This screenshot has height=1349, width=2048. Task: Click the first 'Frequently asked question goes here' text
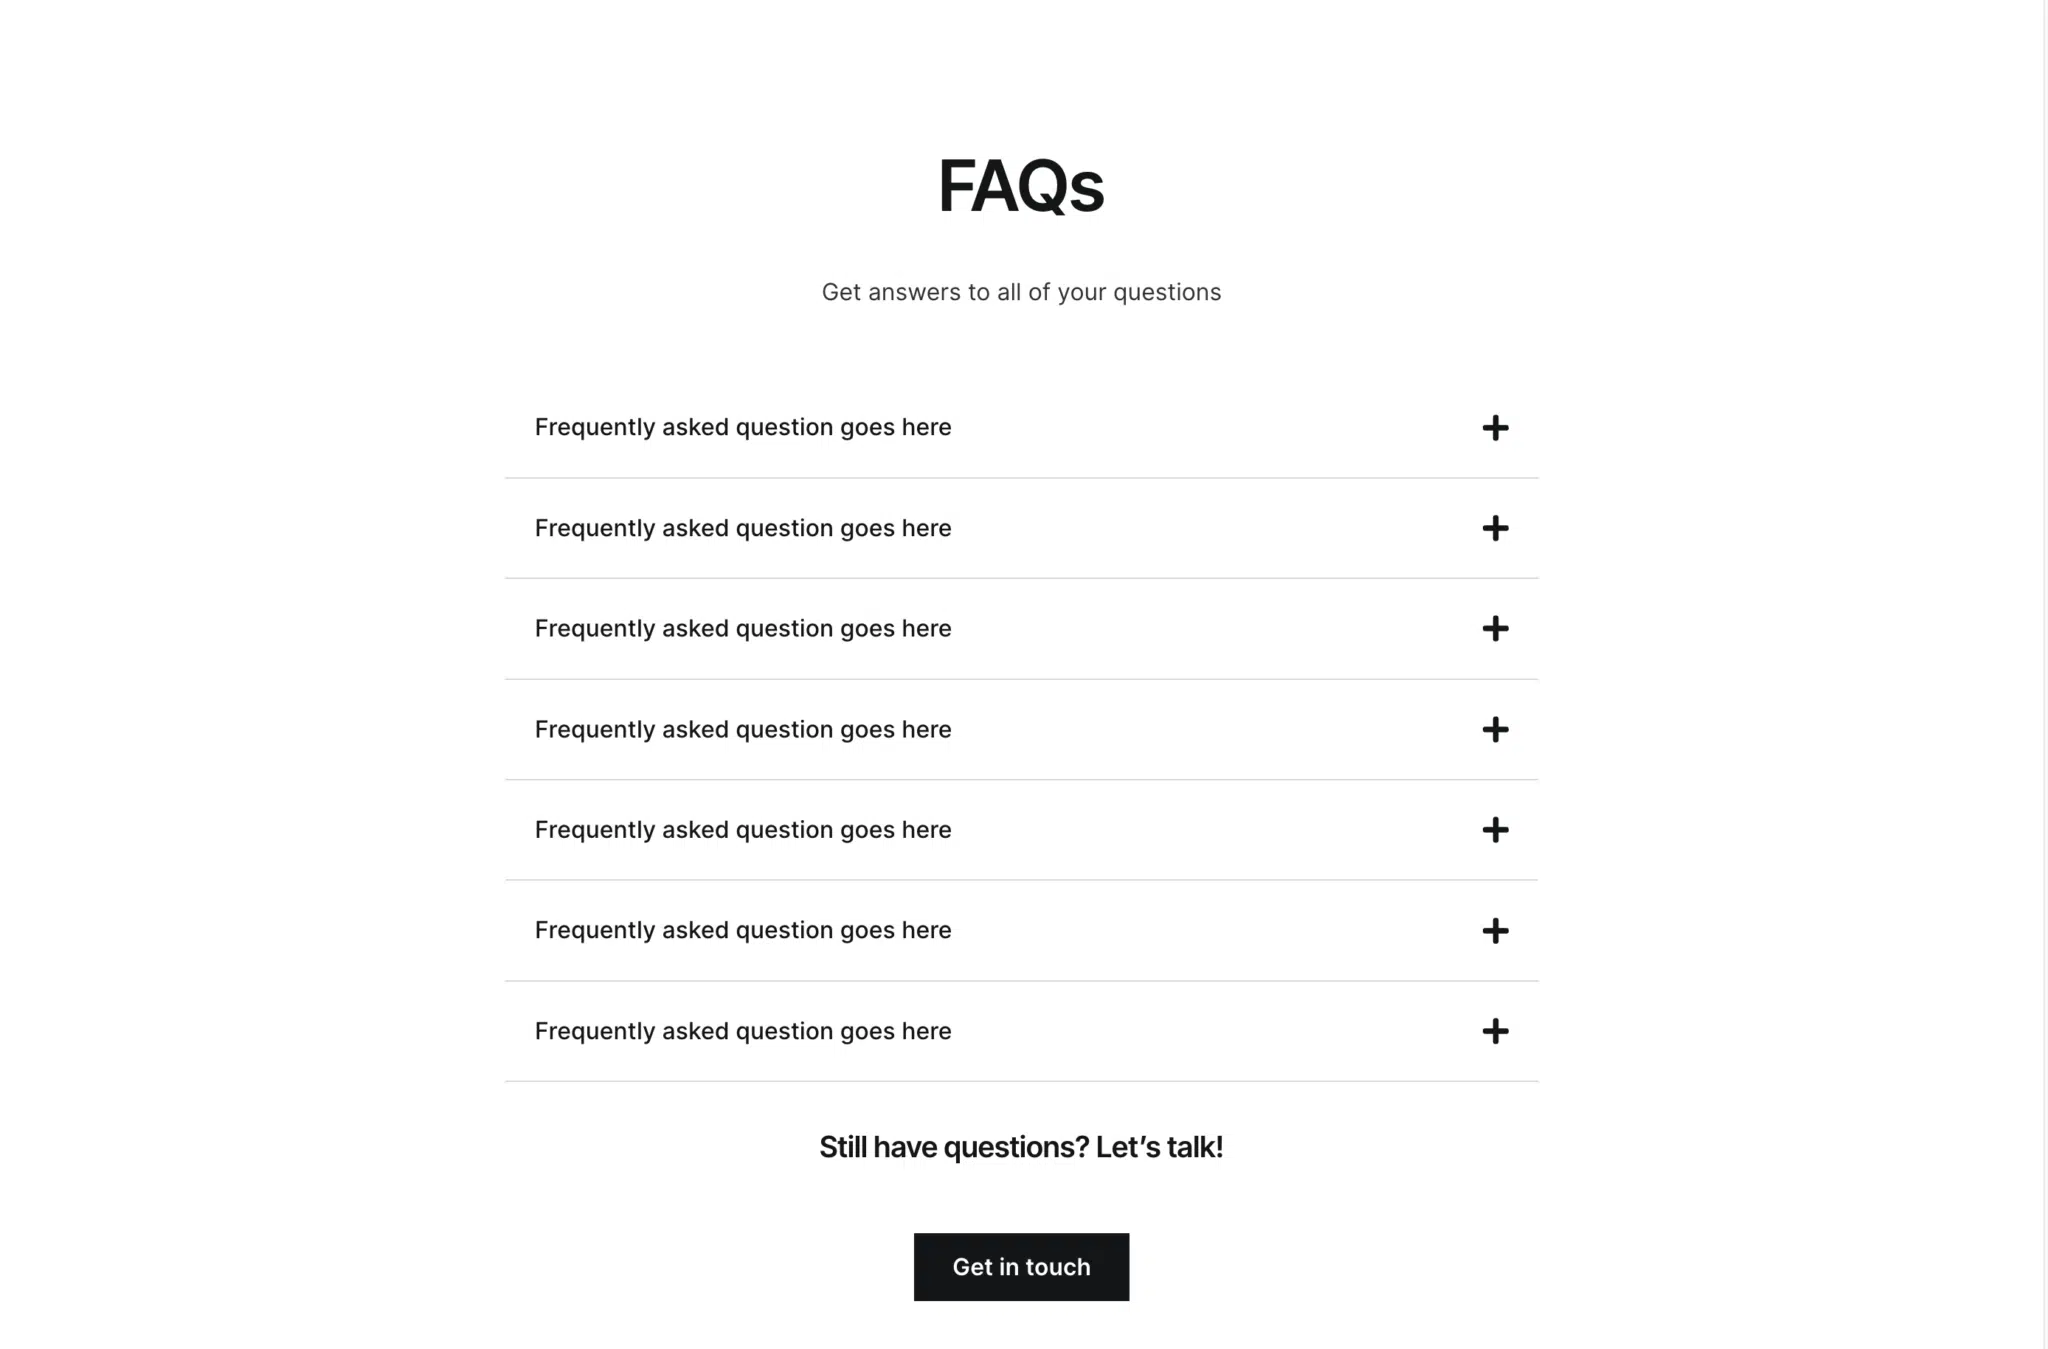coord(743,428)
